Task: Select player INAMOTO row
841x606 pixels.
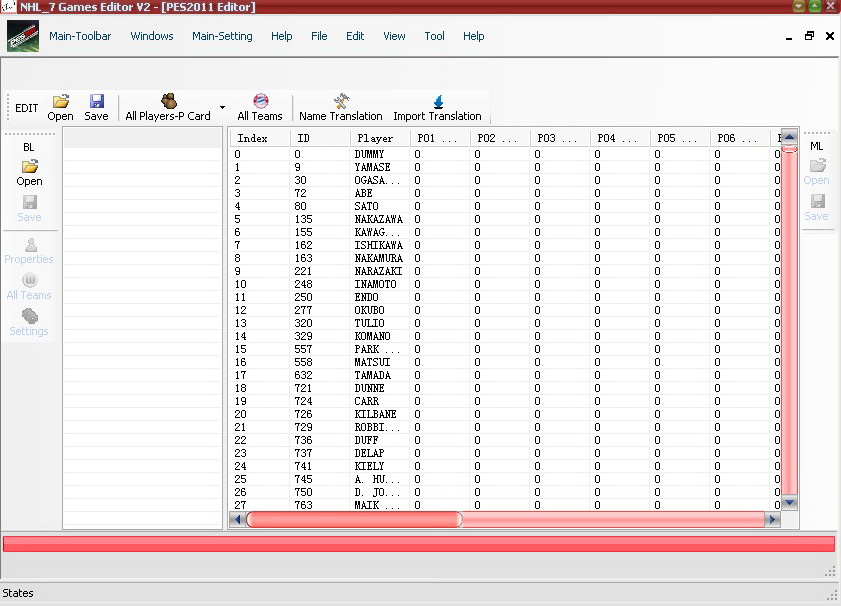Action: click(505, 284)
